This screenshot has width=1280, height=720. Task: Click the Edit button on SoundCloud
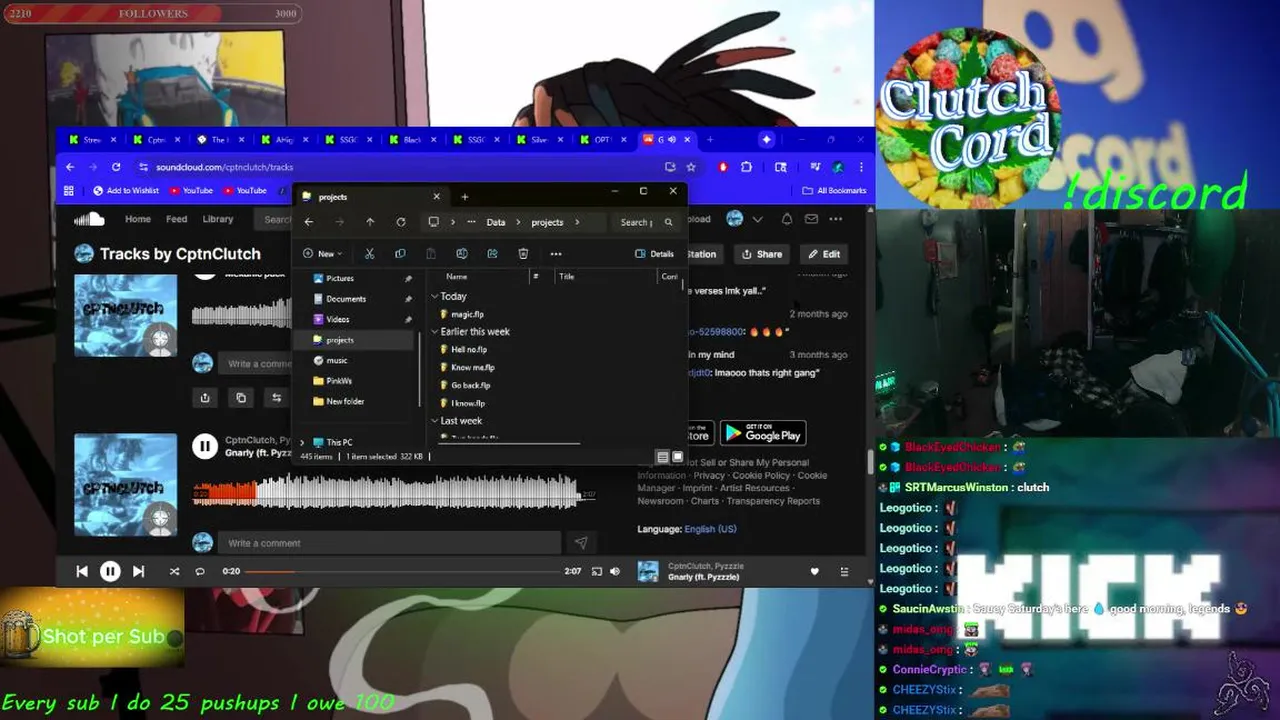pos(824,254)
